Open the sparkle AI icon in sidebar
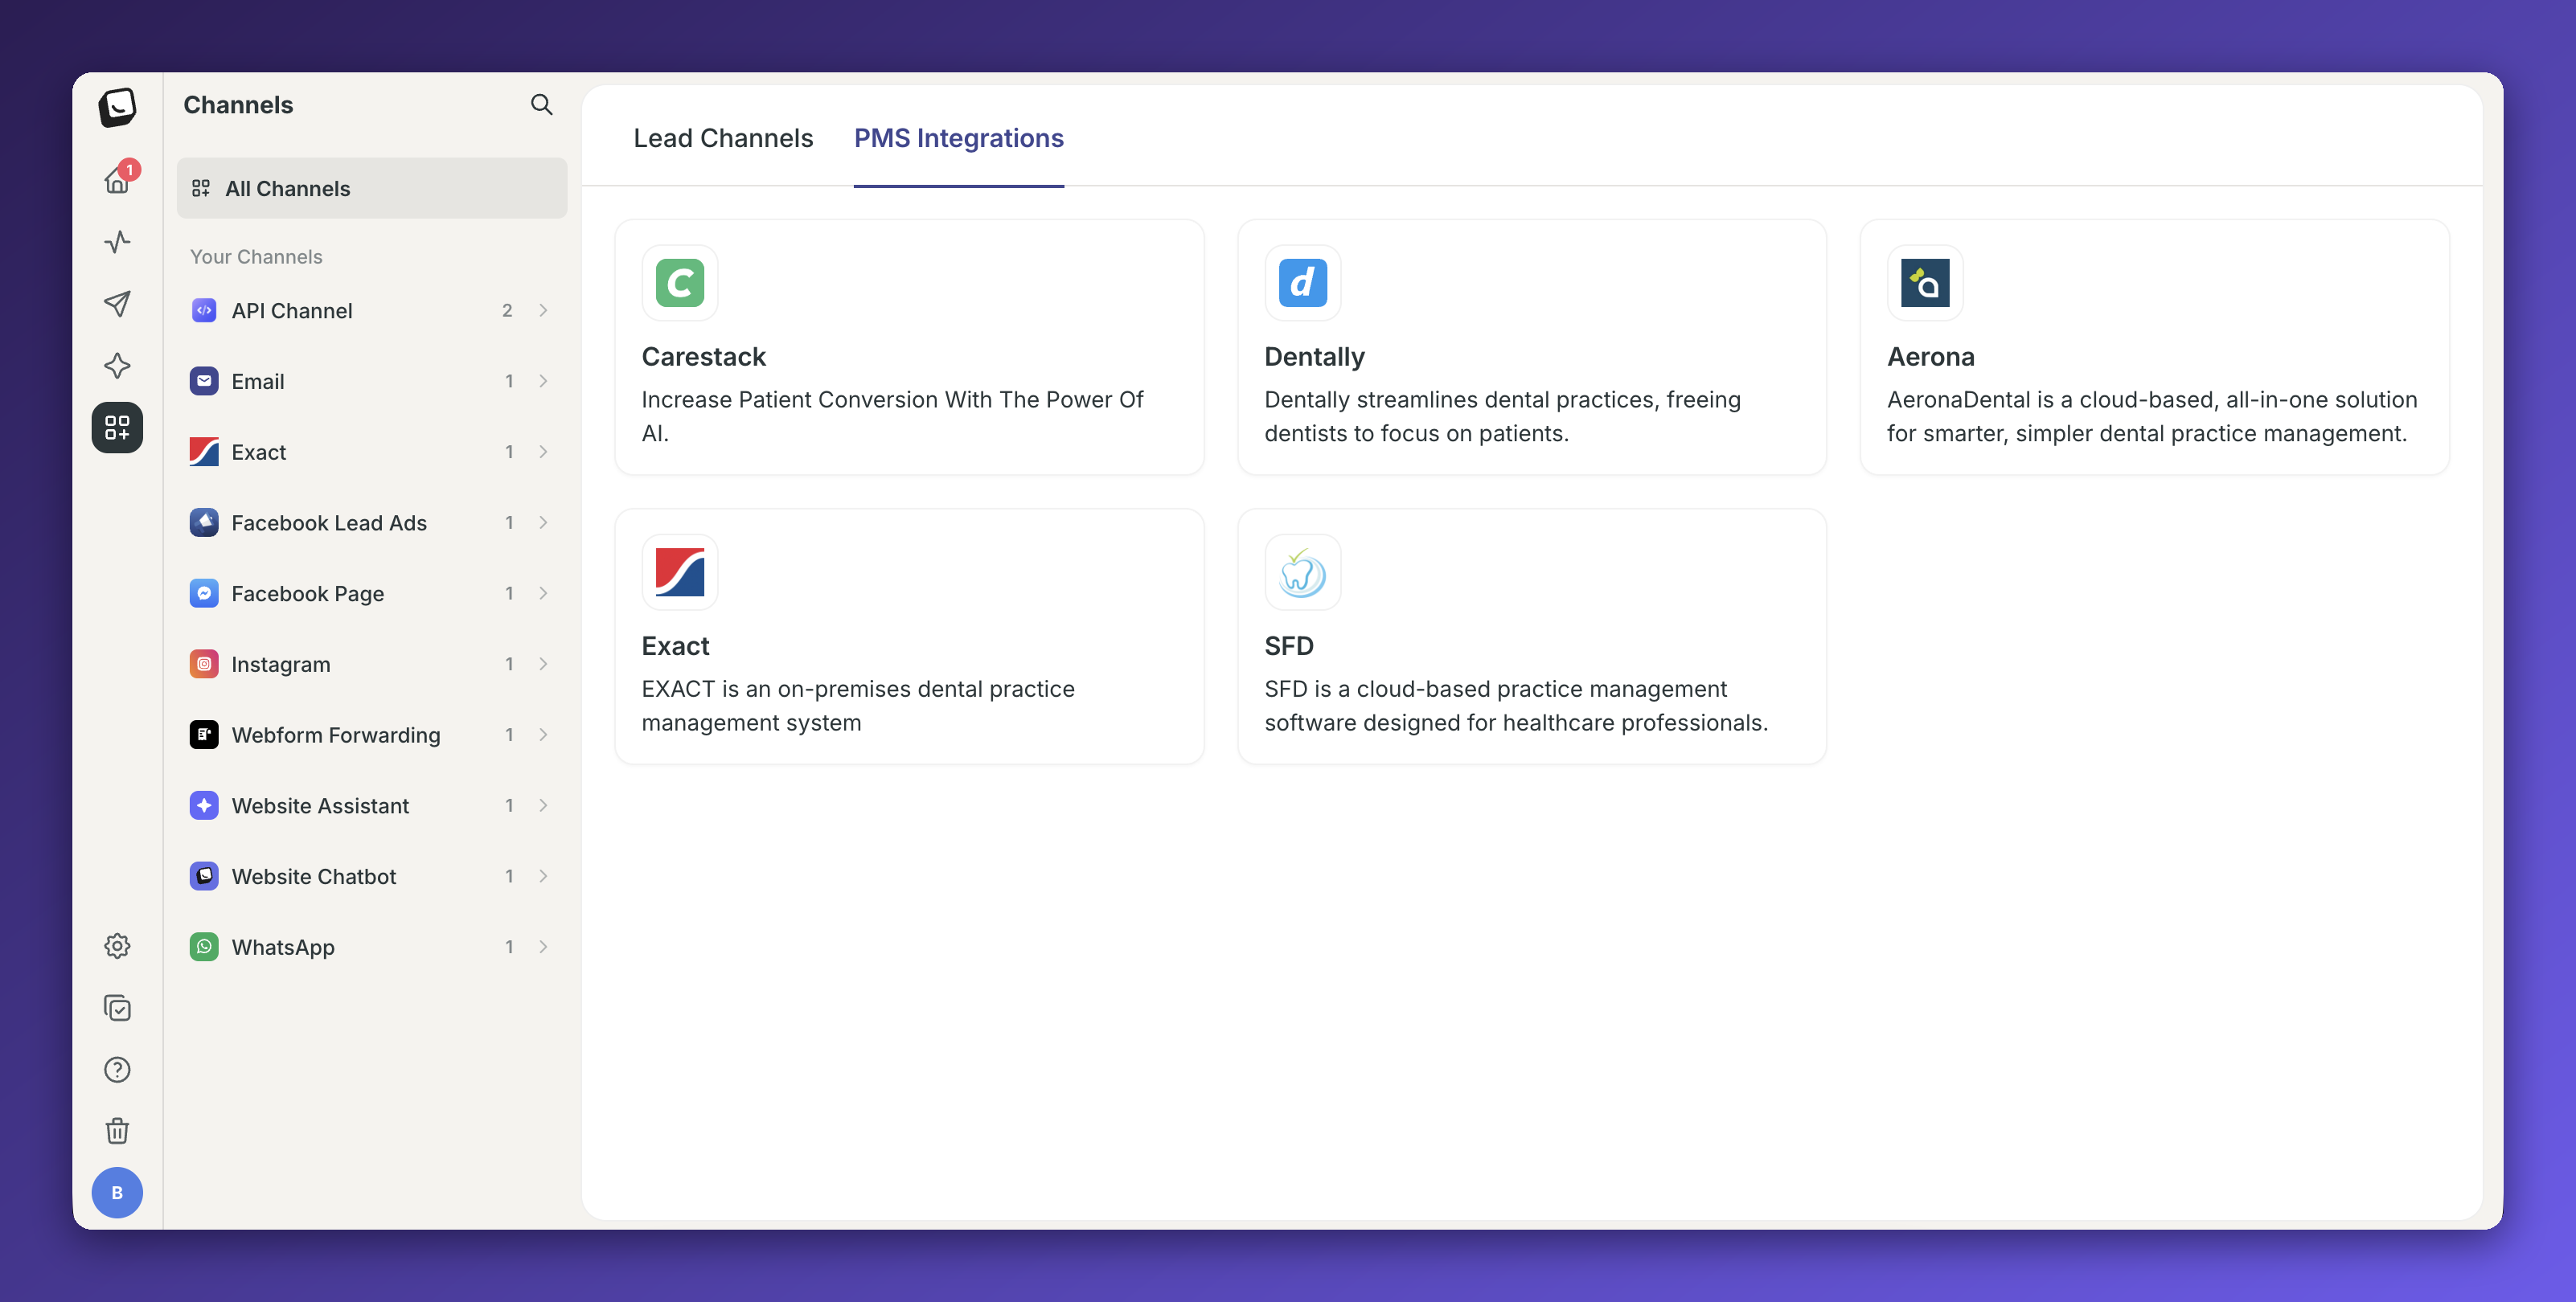 (117, 366)
